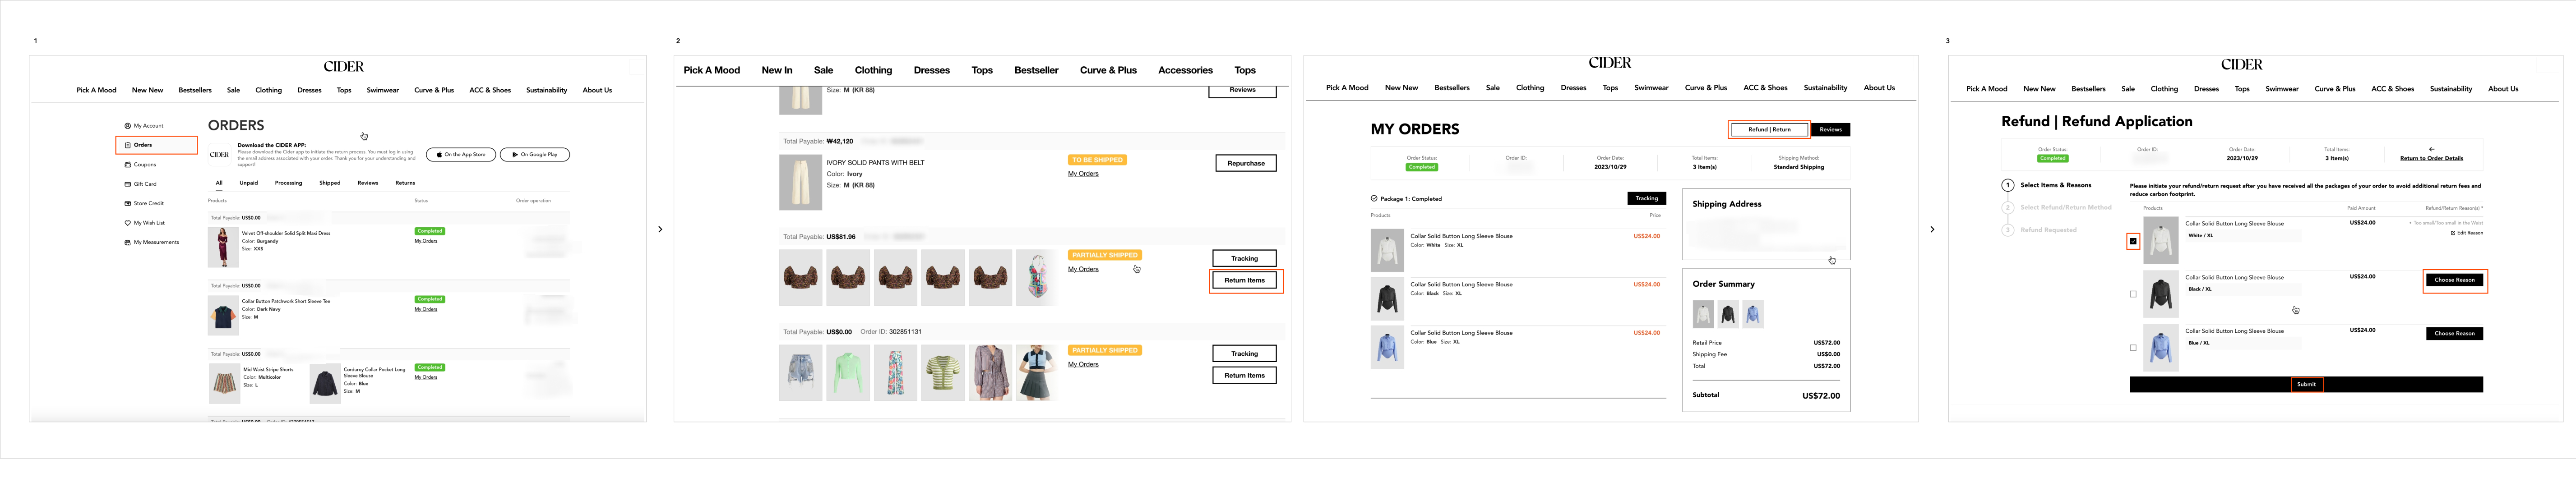Open the white blouse thumbnail in Package 1
The width and height of the screenshot is (2576, 491).
(x=1387, y=250)
